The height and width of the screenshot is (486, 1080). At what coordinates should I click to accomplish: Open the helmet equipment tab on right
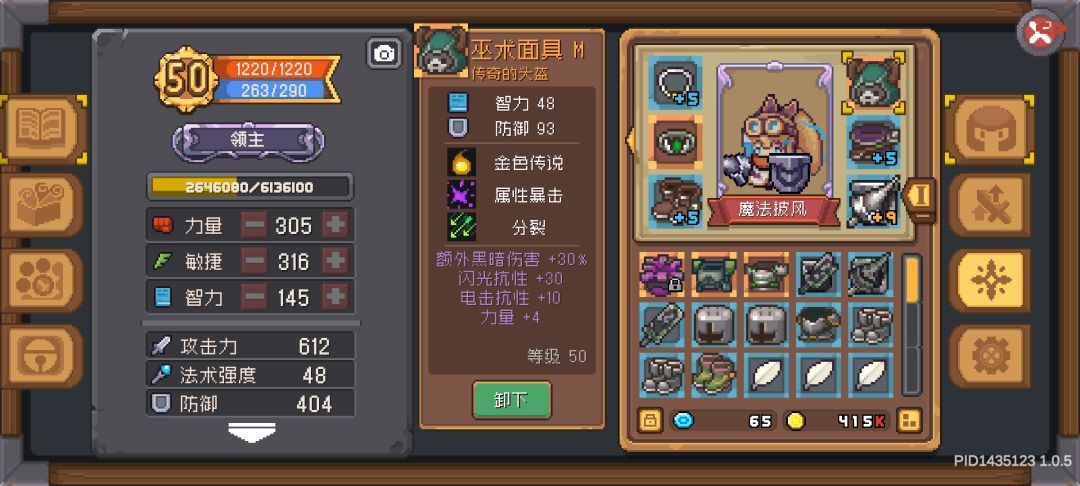(989, 129)
